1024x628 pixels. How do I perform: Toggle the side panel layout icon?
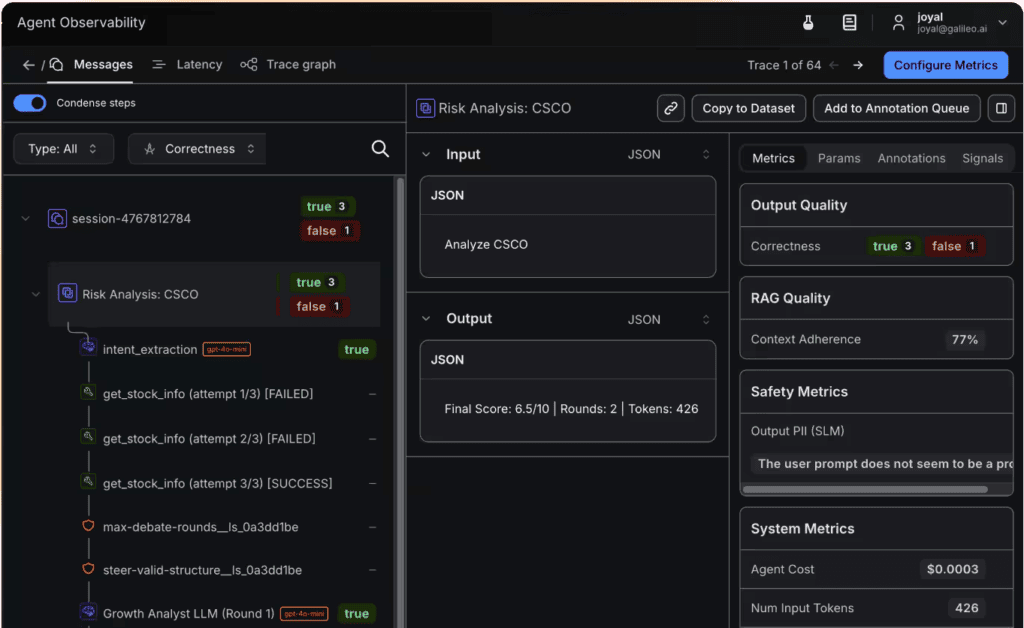1000,108
